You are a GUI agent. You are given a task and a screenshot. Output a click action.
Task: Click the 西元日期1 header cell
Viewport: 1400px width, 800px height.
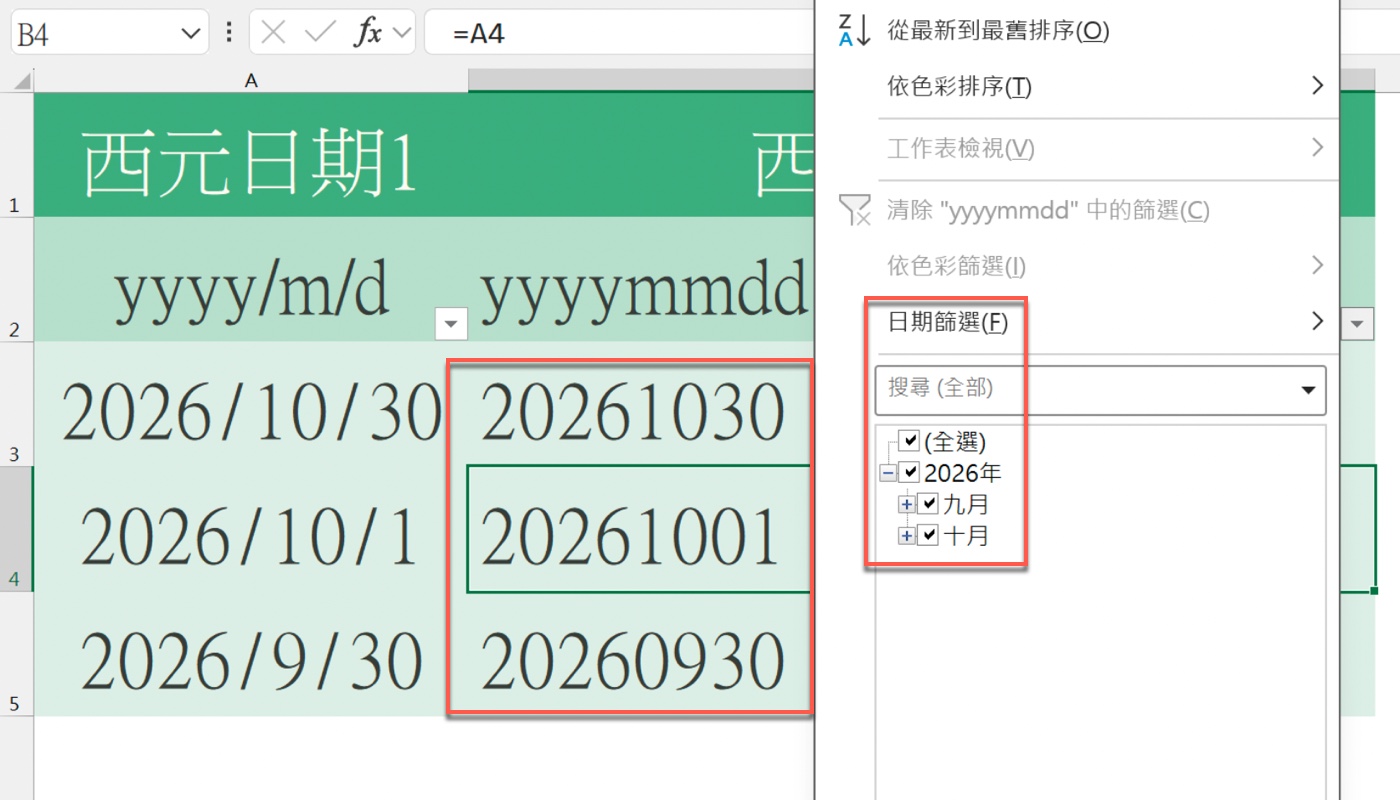tap(251, 155)
